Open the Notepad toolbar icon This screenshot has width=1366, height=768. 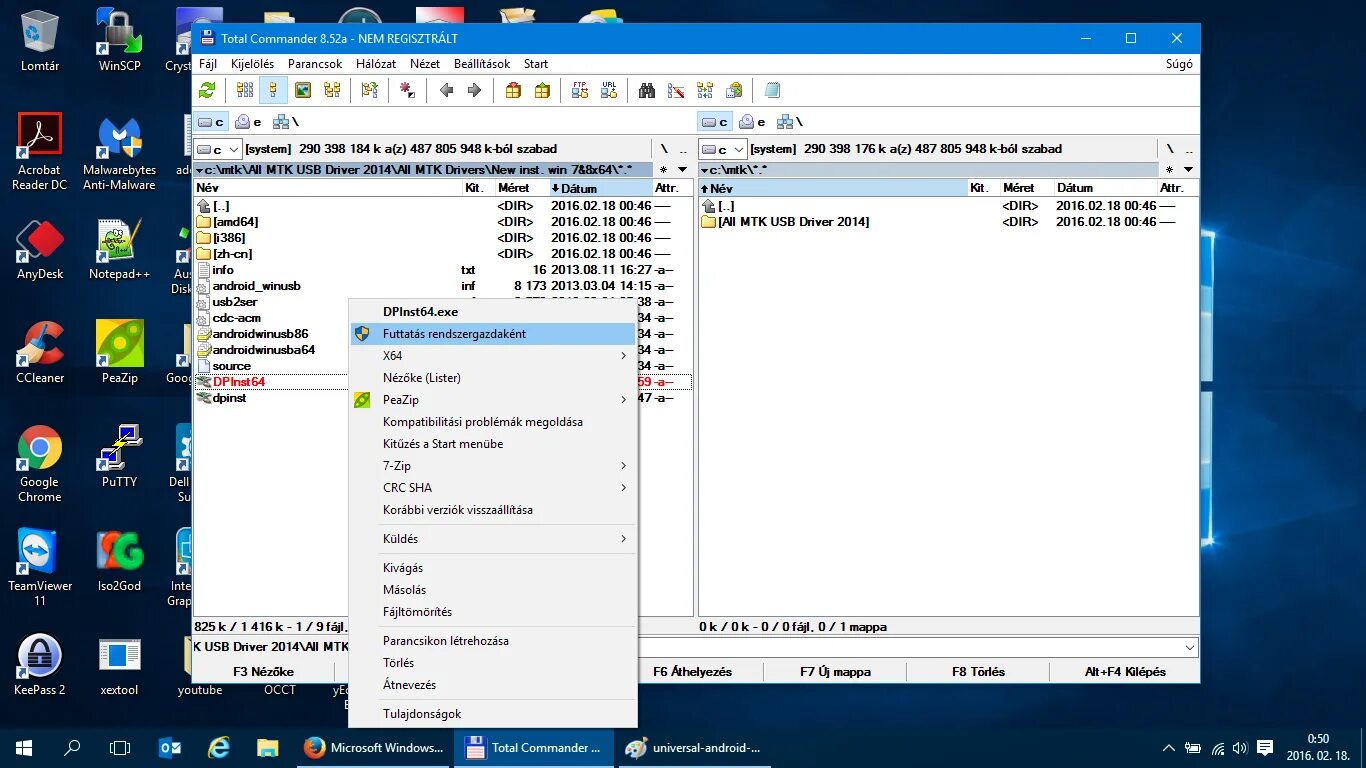(x=772, y=90)
